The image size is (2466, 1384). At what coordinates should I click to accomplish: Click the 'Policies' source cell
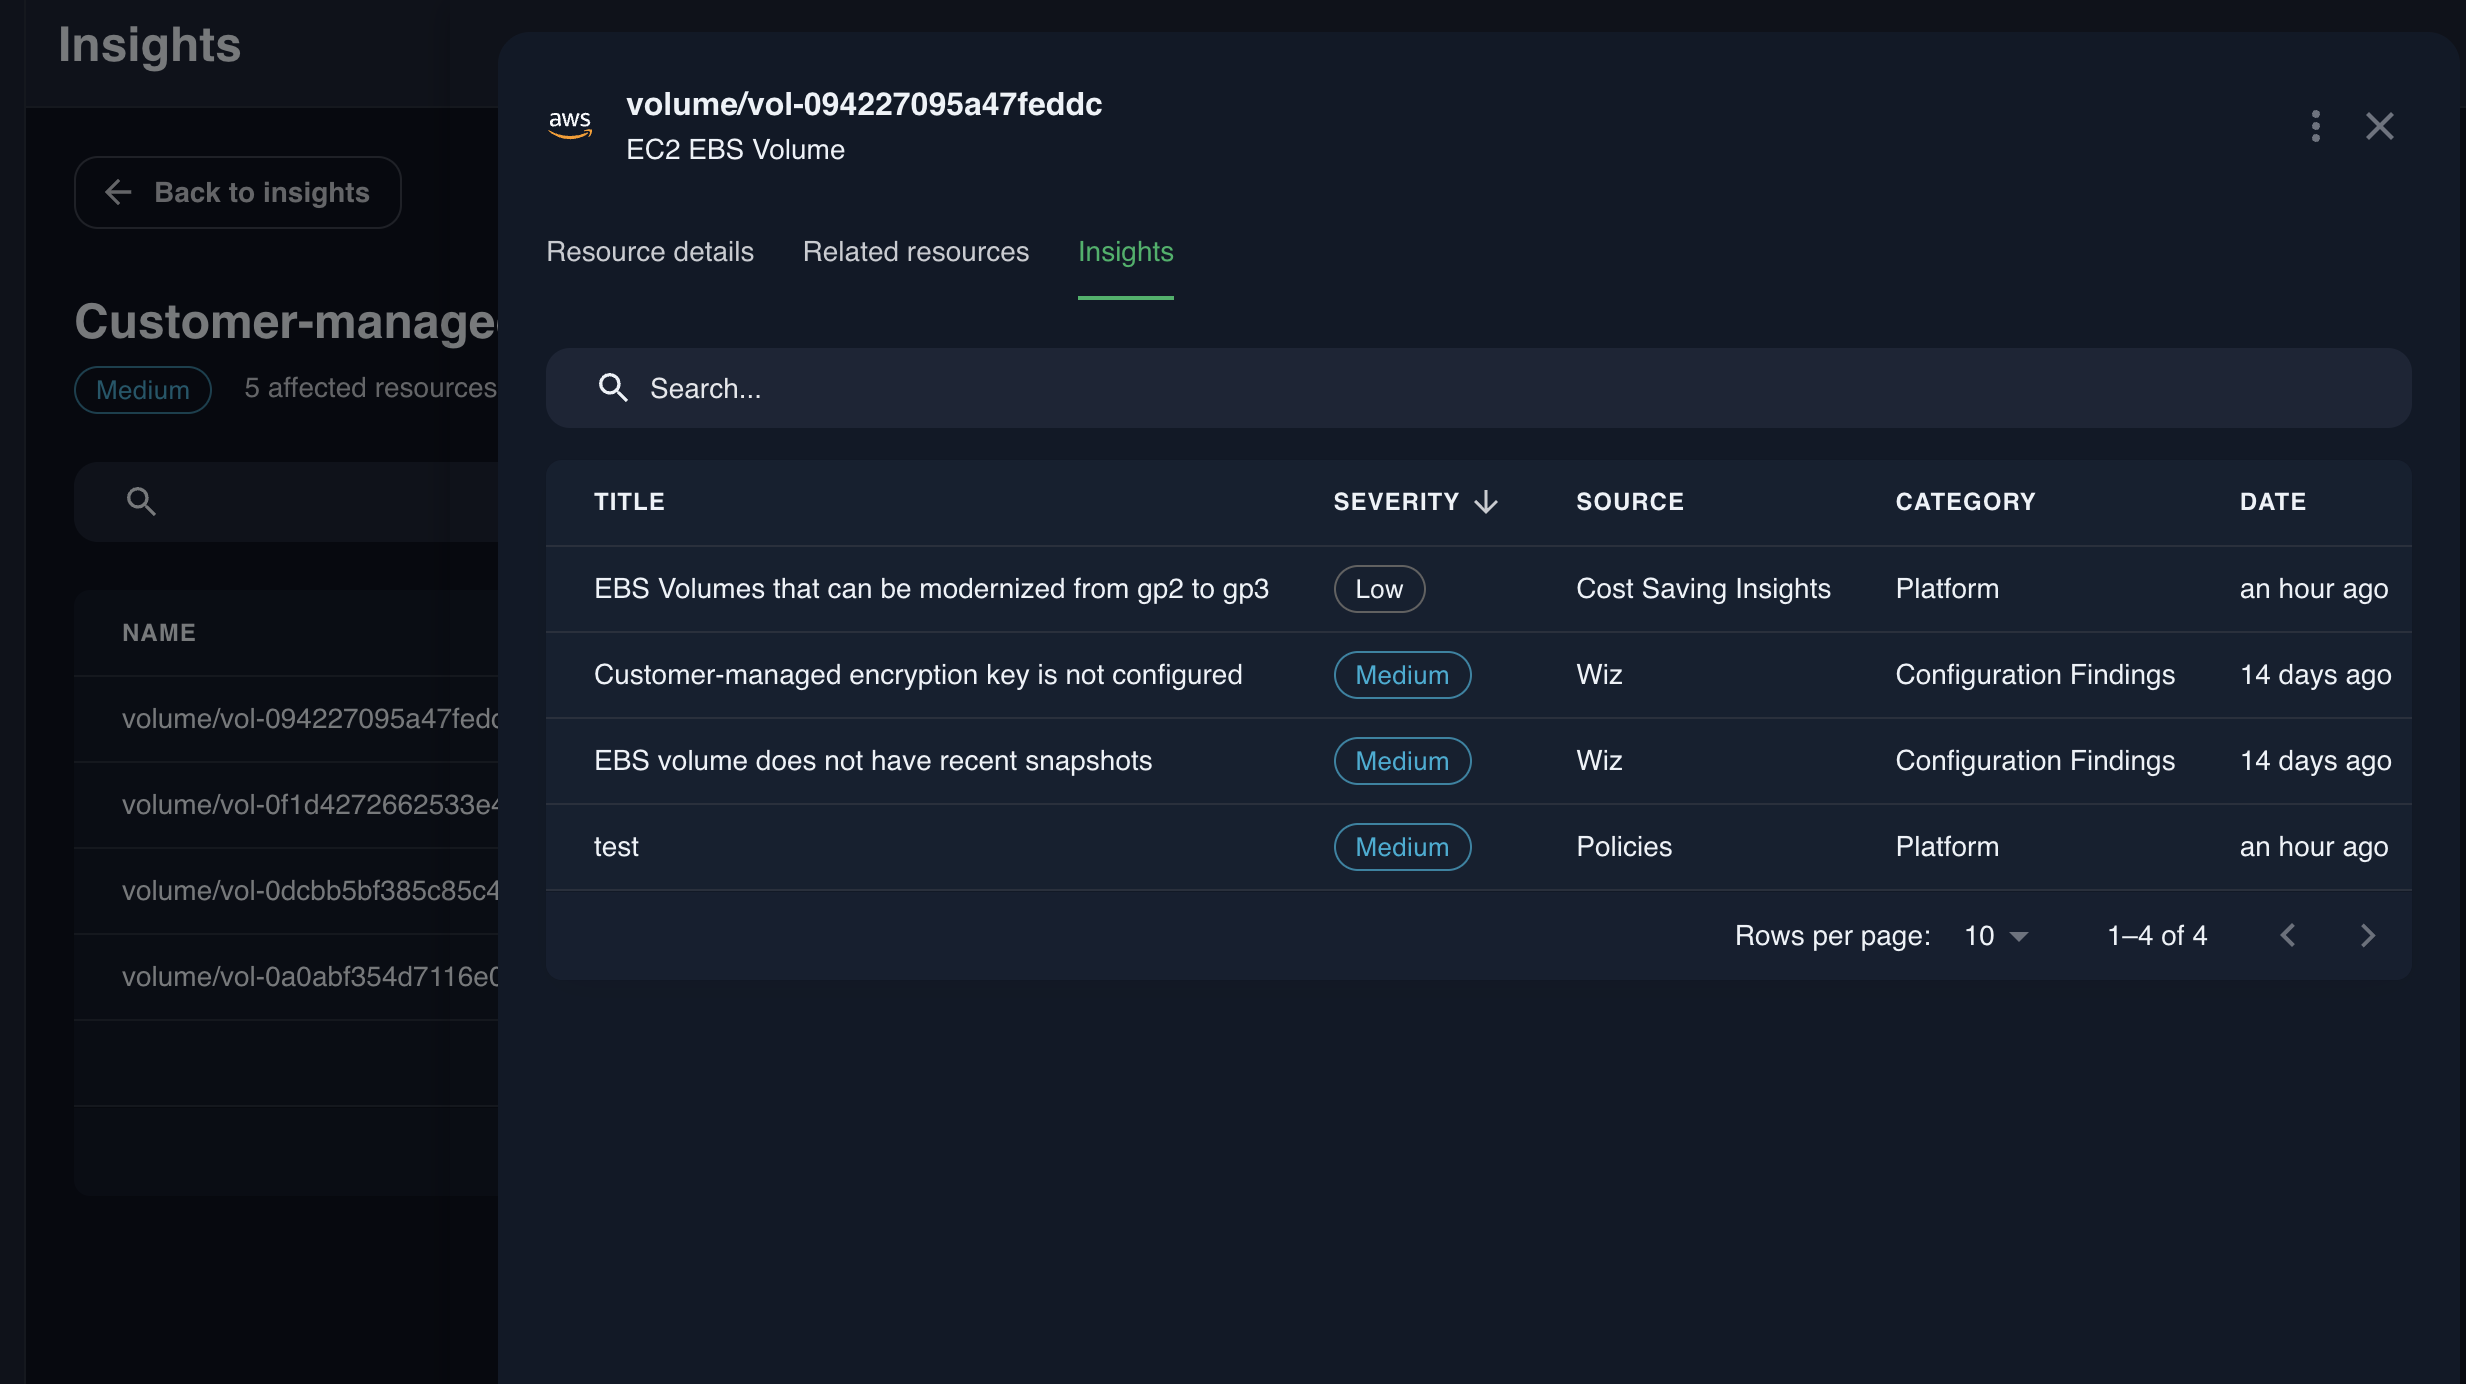click(x=1624, y=847)
